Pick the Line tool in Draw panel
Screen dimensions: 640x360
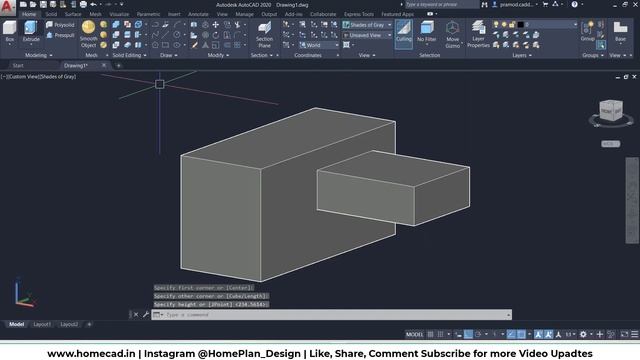click(165, 35)
